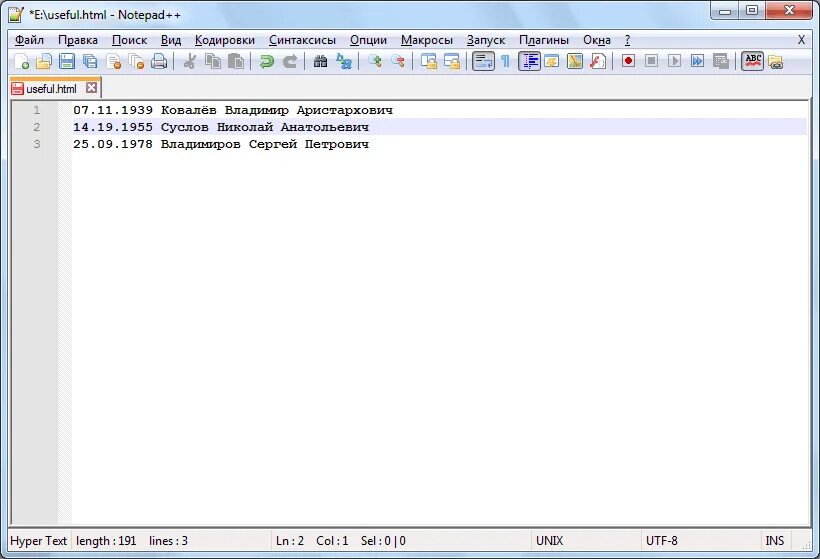Click the Save recorded macro icon
The height and width of the screenshot is (559, 820).
[720, 61]
